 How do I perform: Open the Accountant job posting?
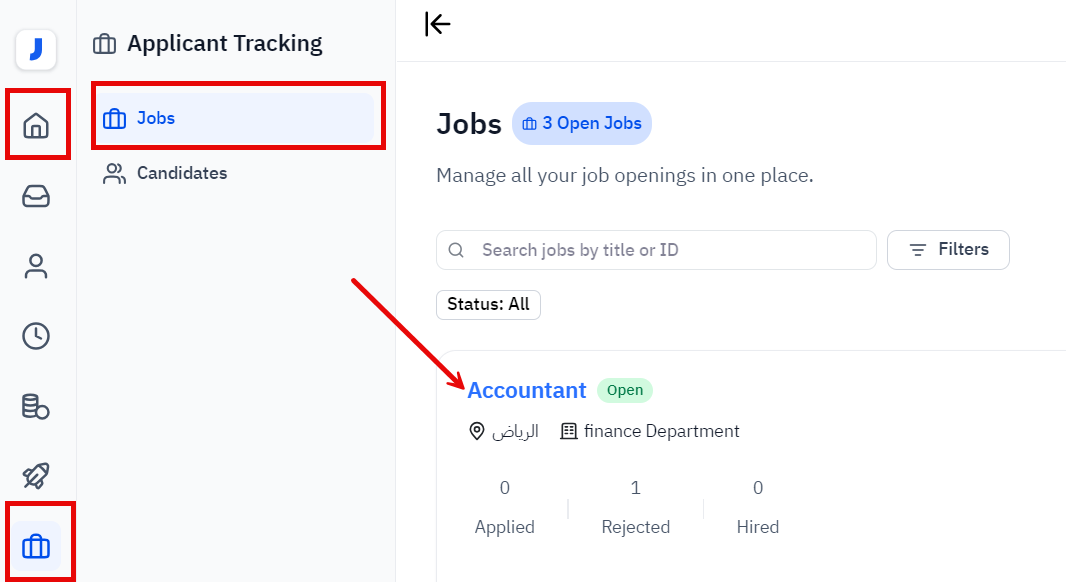click(x=526, y=390)
